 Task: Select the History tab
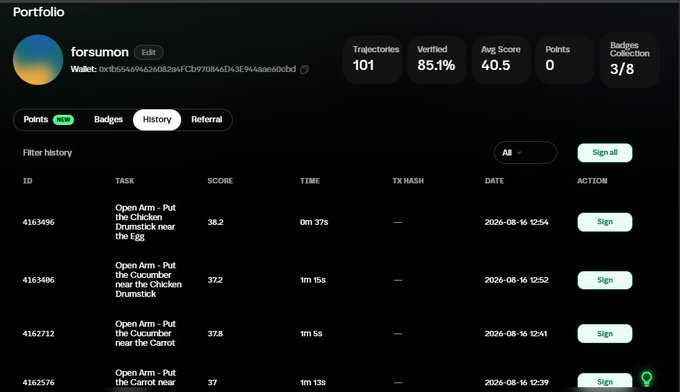157,120
